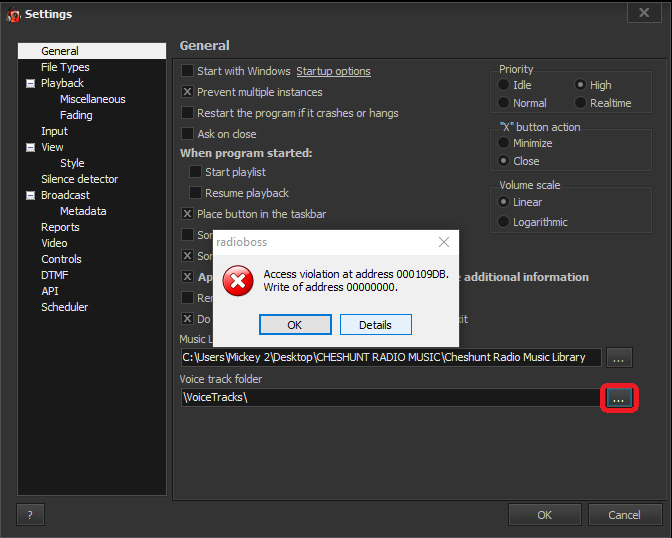Show error Details in the dialog
The height and width of the screenshot is (538, 672).
[x=375, y=325]
